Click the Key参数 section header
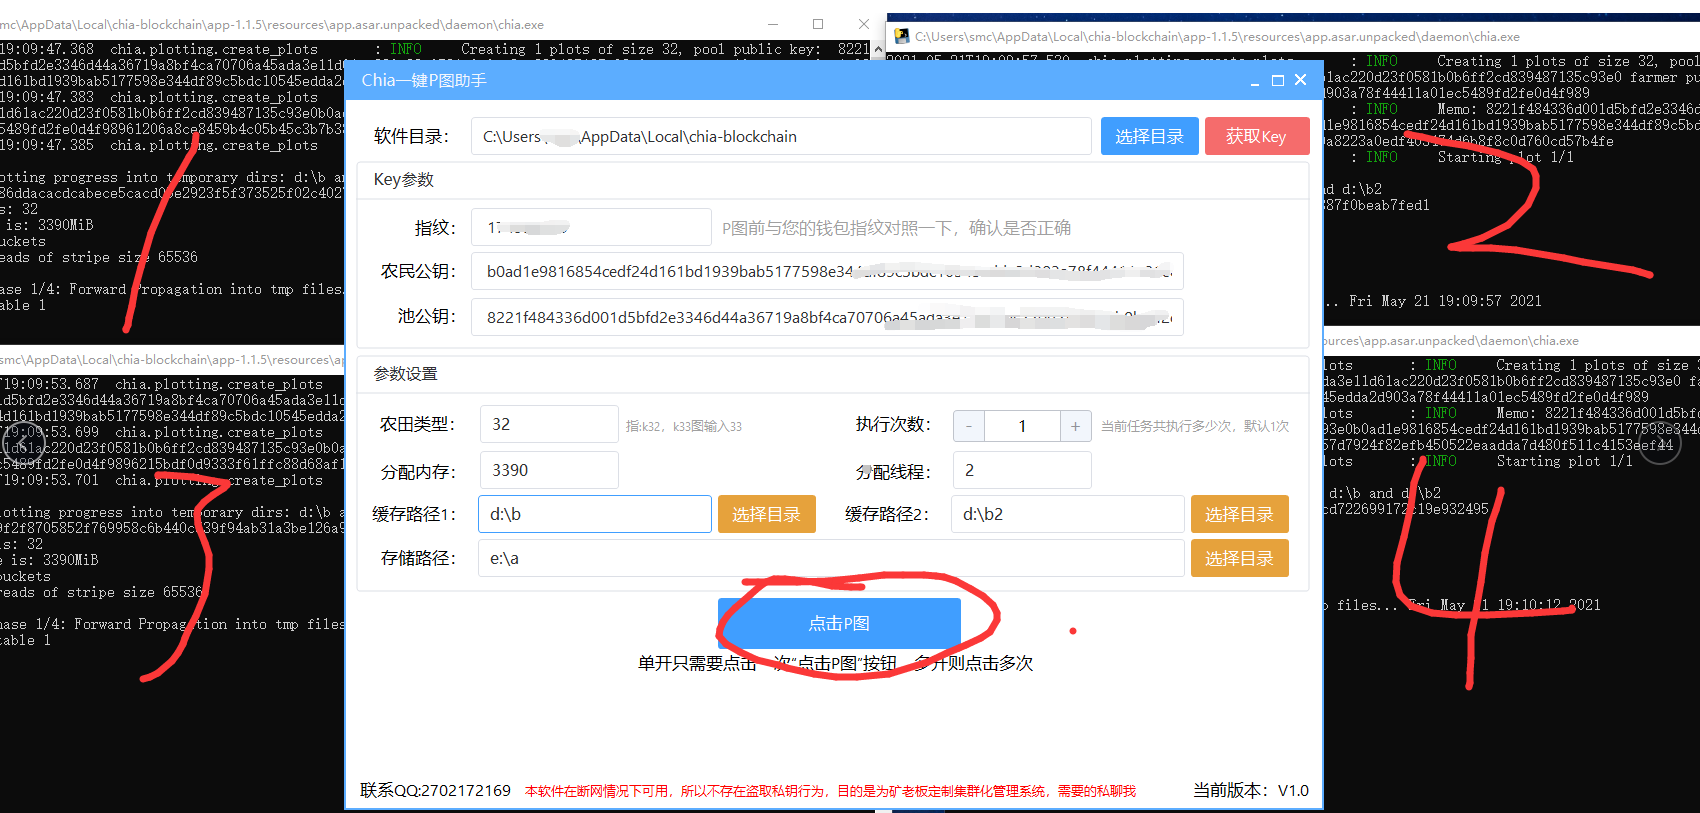Viewport: 1700px width, 813px height. click(404, 179)
